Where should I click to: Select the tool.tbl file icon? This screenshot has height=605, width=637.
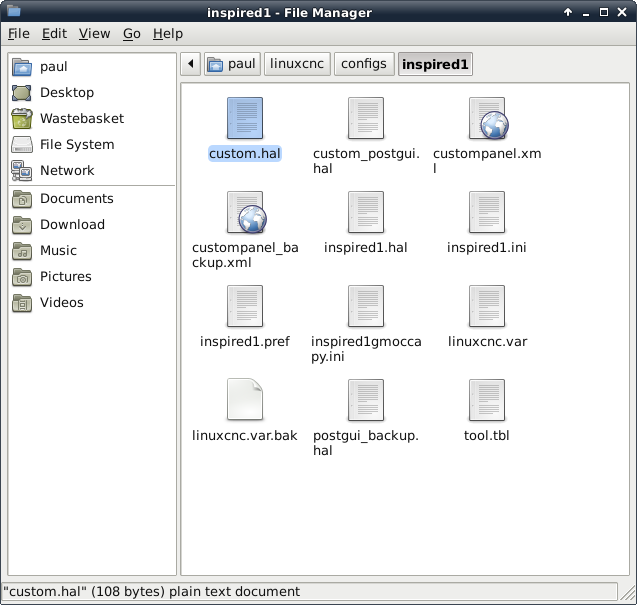487,400
